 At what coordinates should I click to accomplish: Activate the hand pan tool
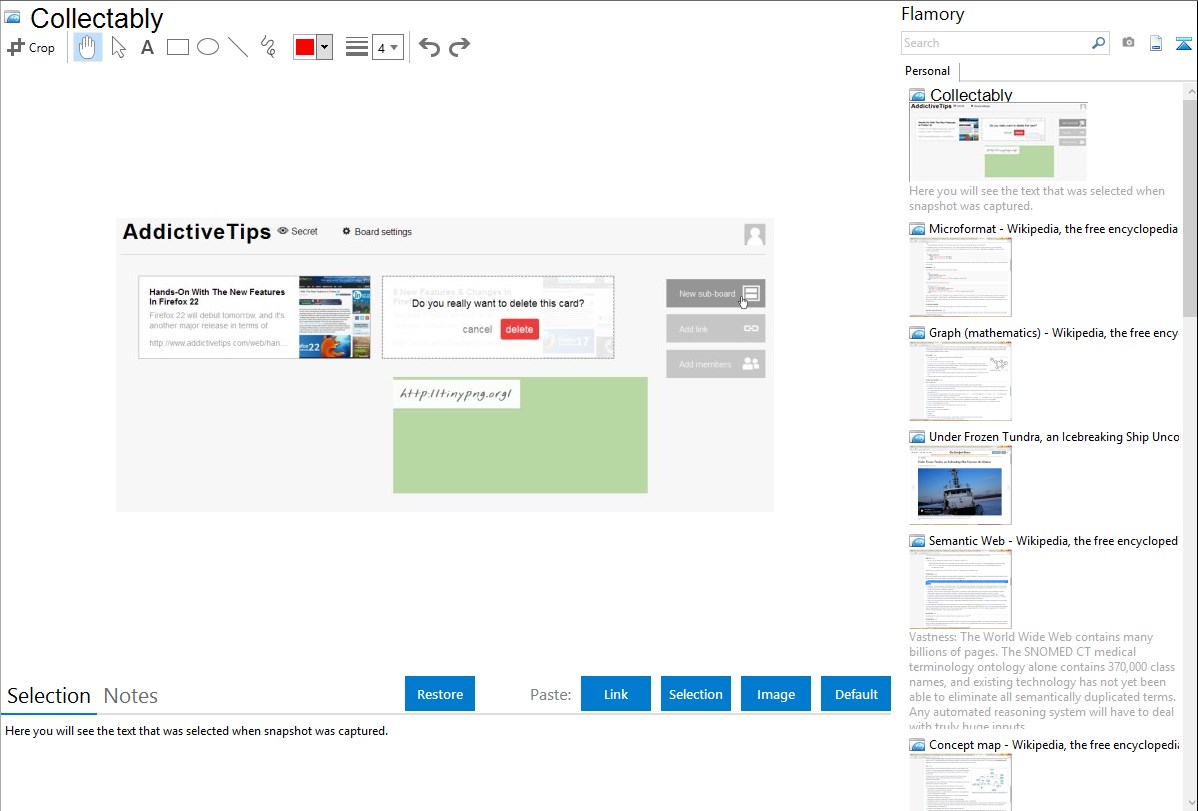(x=88, y=47)
